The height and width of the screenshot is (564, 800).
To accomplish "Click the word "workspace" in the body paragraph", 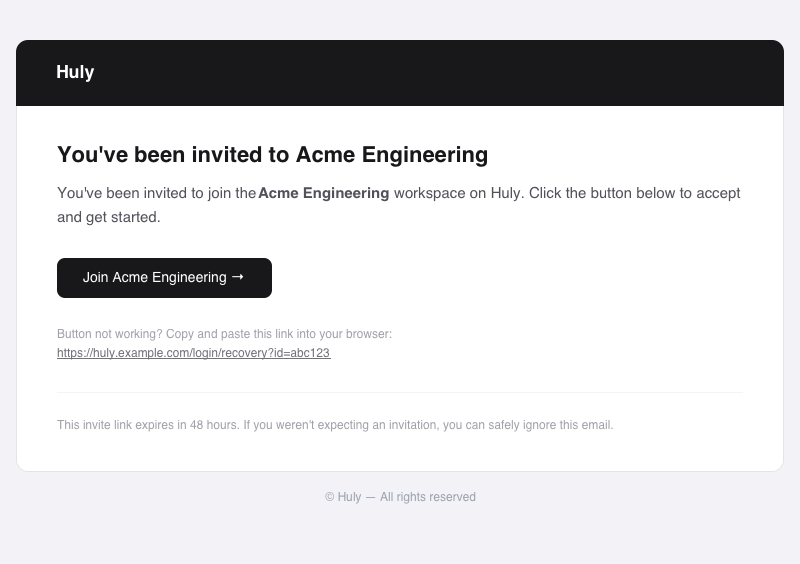I will tap(429, 193).
